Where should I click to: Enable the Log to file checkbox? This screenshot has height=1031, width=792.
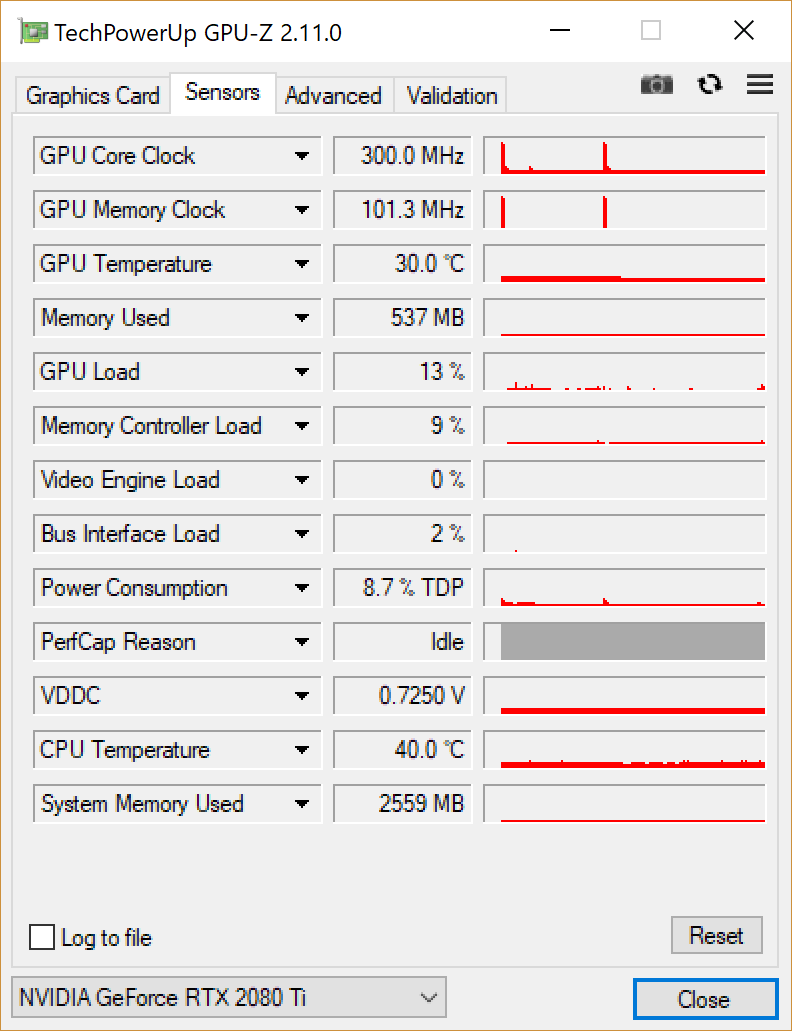tap(42, 937)
